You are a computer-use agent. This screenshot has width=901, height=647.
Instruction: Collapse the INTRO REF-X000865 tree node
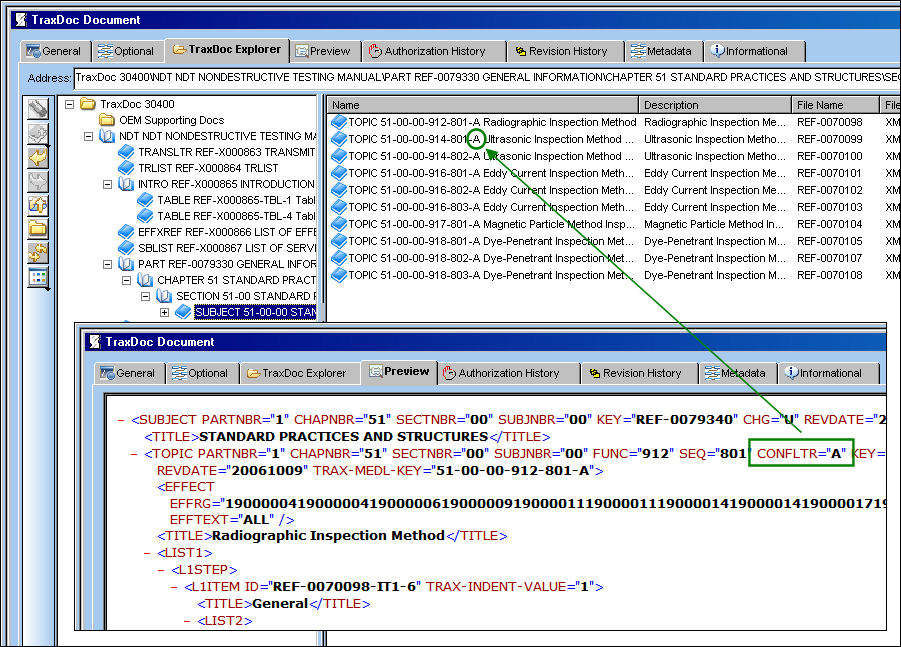(107, 184)
